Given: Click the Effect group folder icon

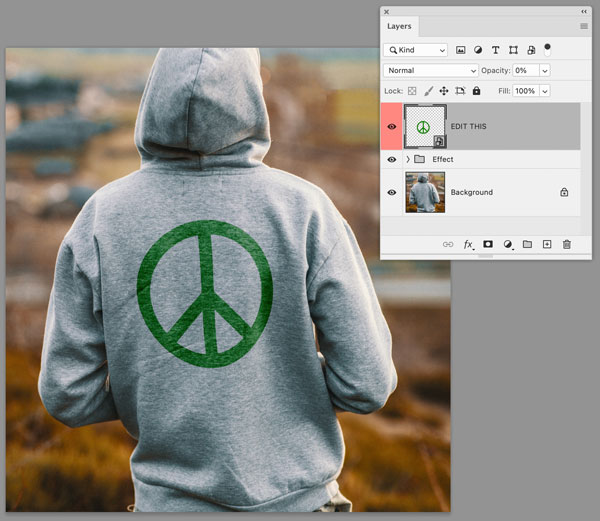Looking at the screenshot, I should click(420, 159).
